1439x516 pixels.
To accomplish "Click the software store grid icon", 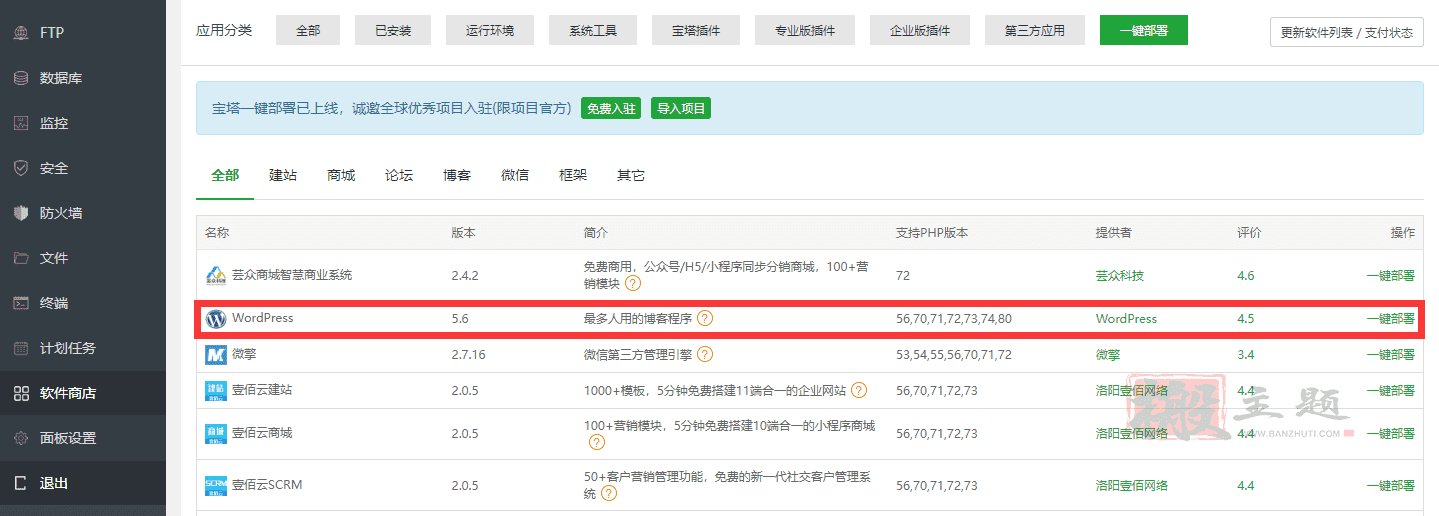I will point(21,393).
